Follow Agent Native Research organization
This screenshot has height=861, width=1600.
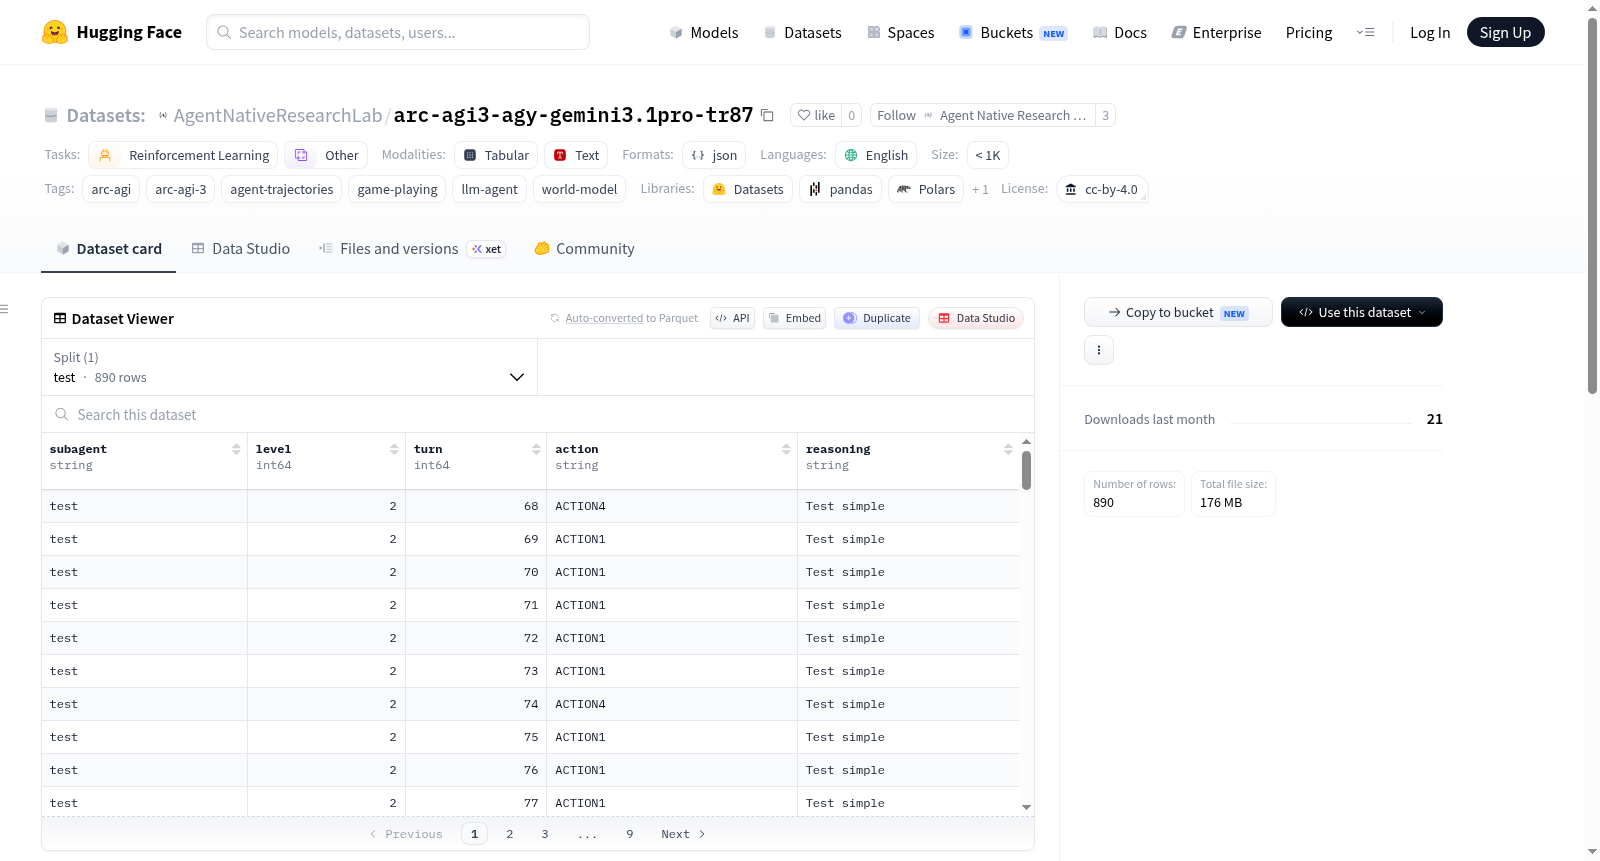982,115
